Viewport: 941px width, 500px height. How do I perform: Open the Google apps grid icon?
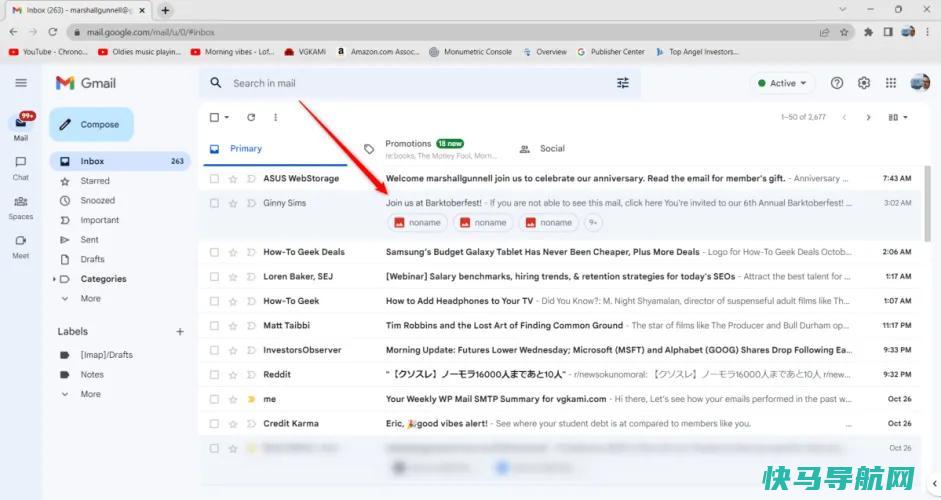point(891,83)
